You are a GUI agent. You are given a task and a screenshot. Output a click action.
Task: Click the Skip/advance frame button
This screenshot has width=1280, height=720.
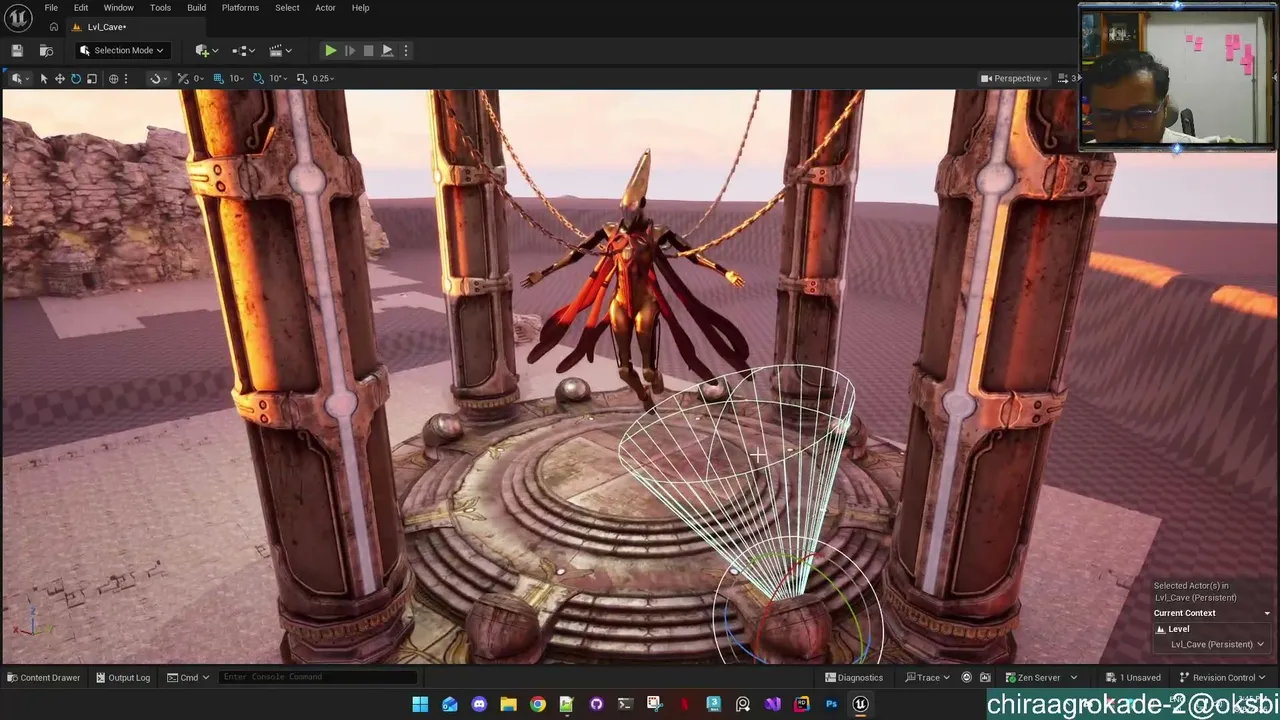point(350,50)
